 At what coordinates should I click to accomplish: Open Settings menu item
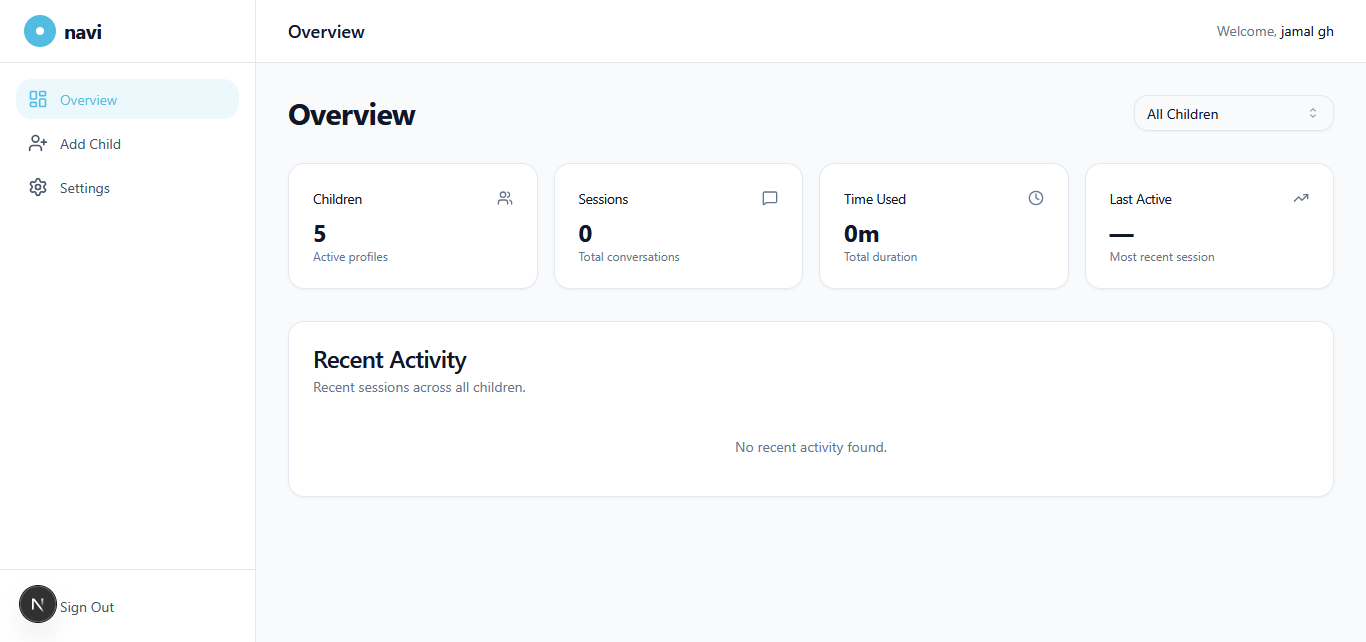point(127,187)
